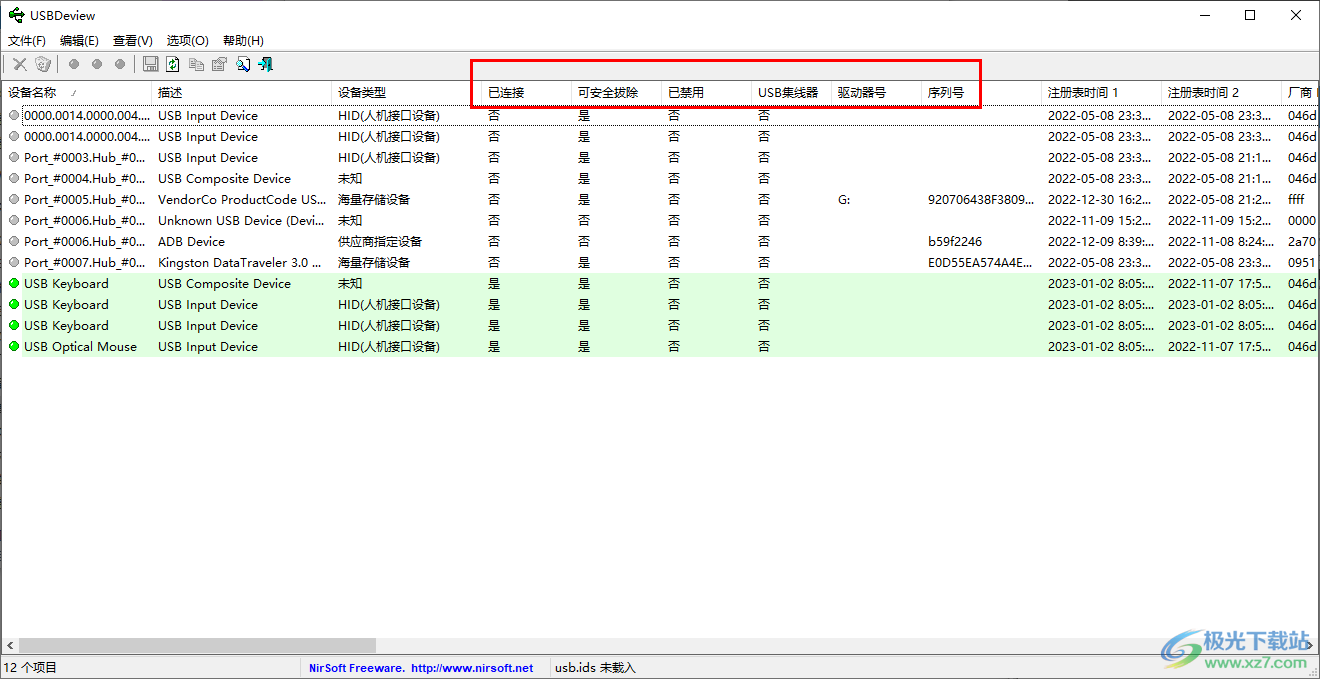Click the Save Selected Items floppy disk icon
Viewport: 1320px width, 679px height.
(x=151, y=64)
